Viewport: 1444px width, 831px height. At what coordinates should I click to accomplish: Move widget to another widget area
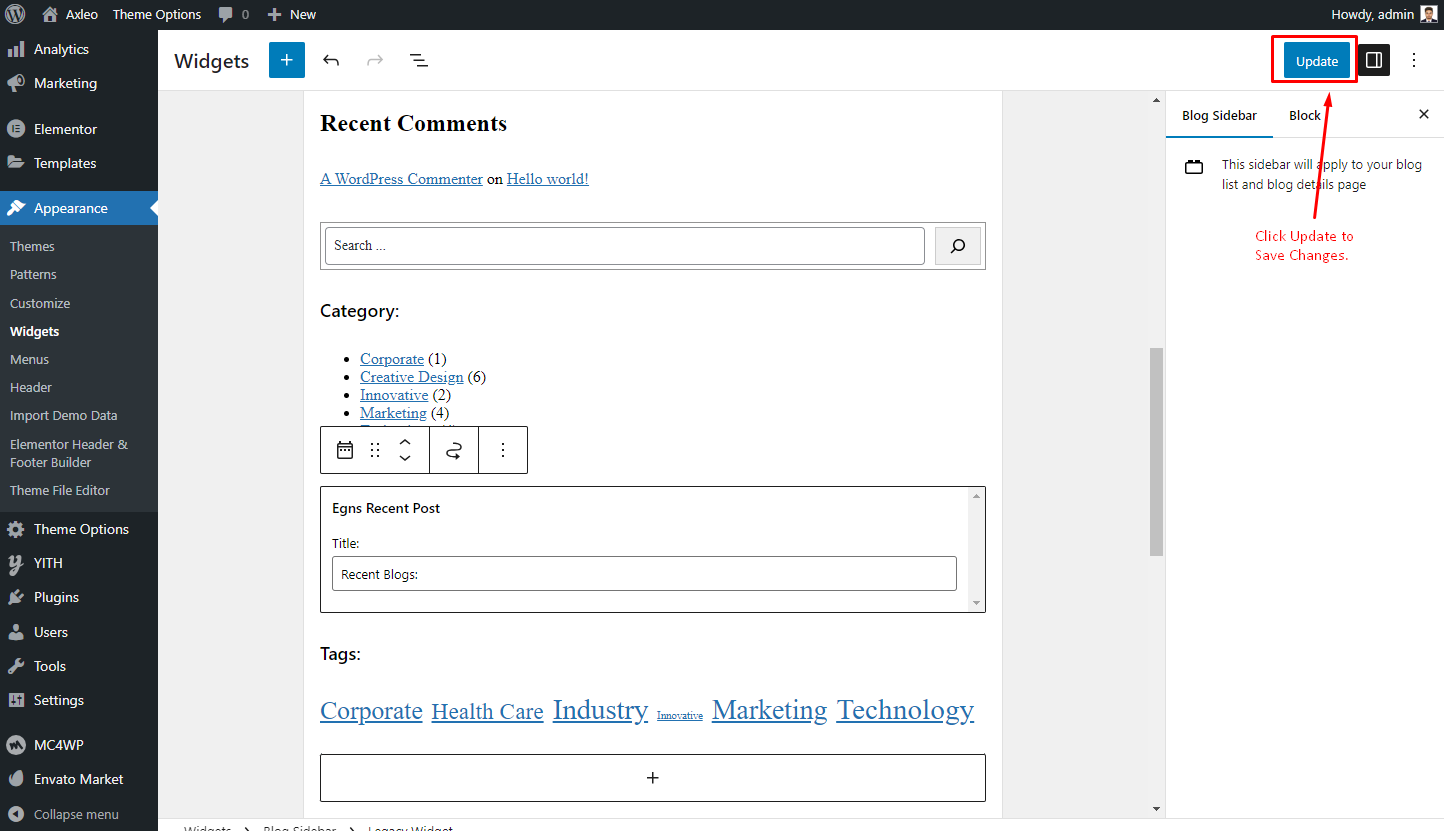coord(454,450)
